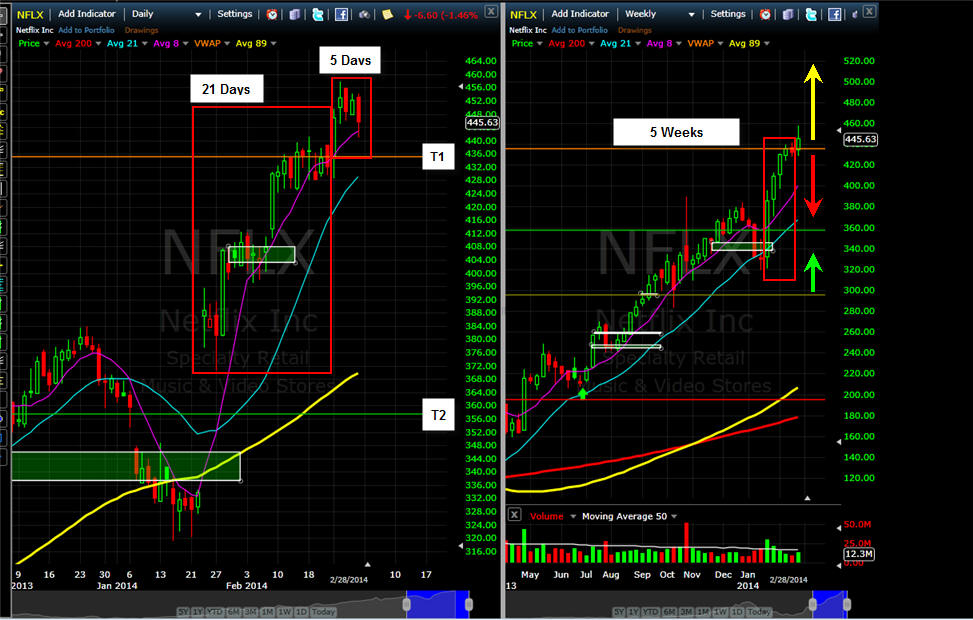Share the Weekly chart via the Twitter icon
Viewport: 973px width, 620px height.
pyautogui.click(x=811, y=14)
